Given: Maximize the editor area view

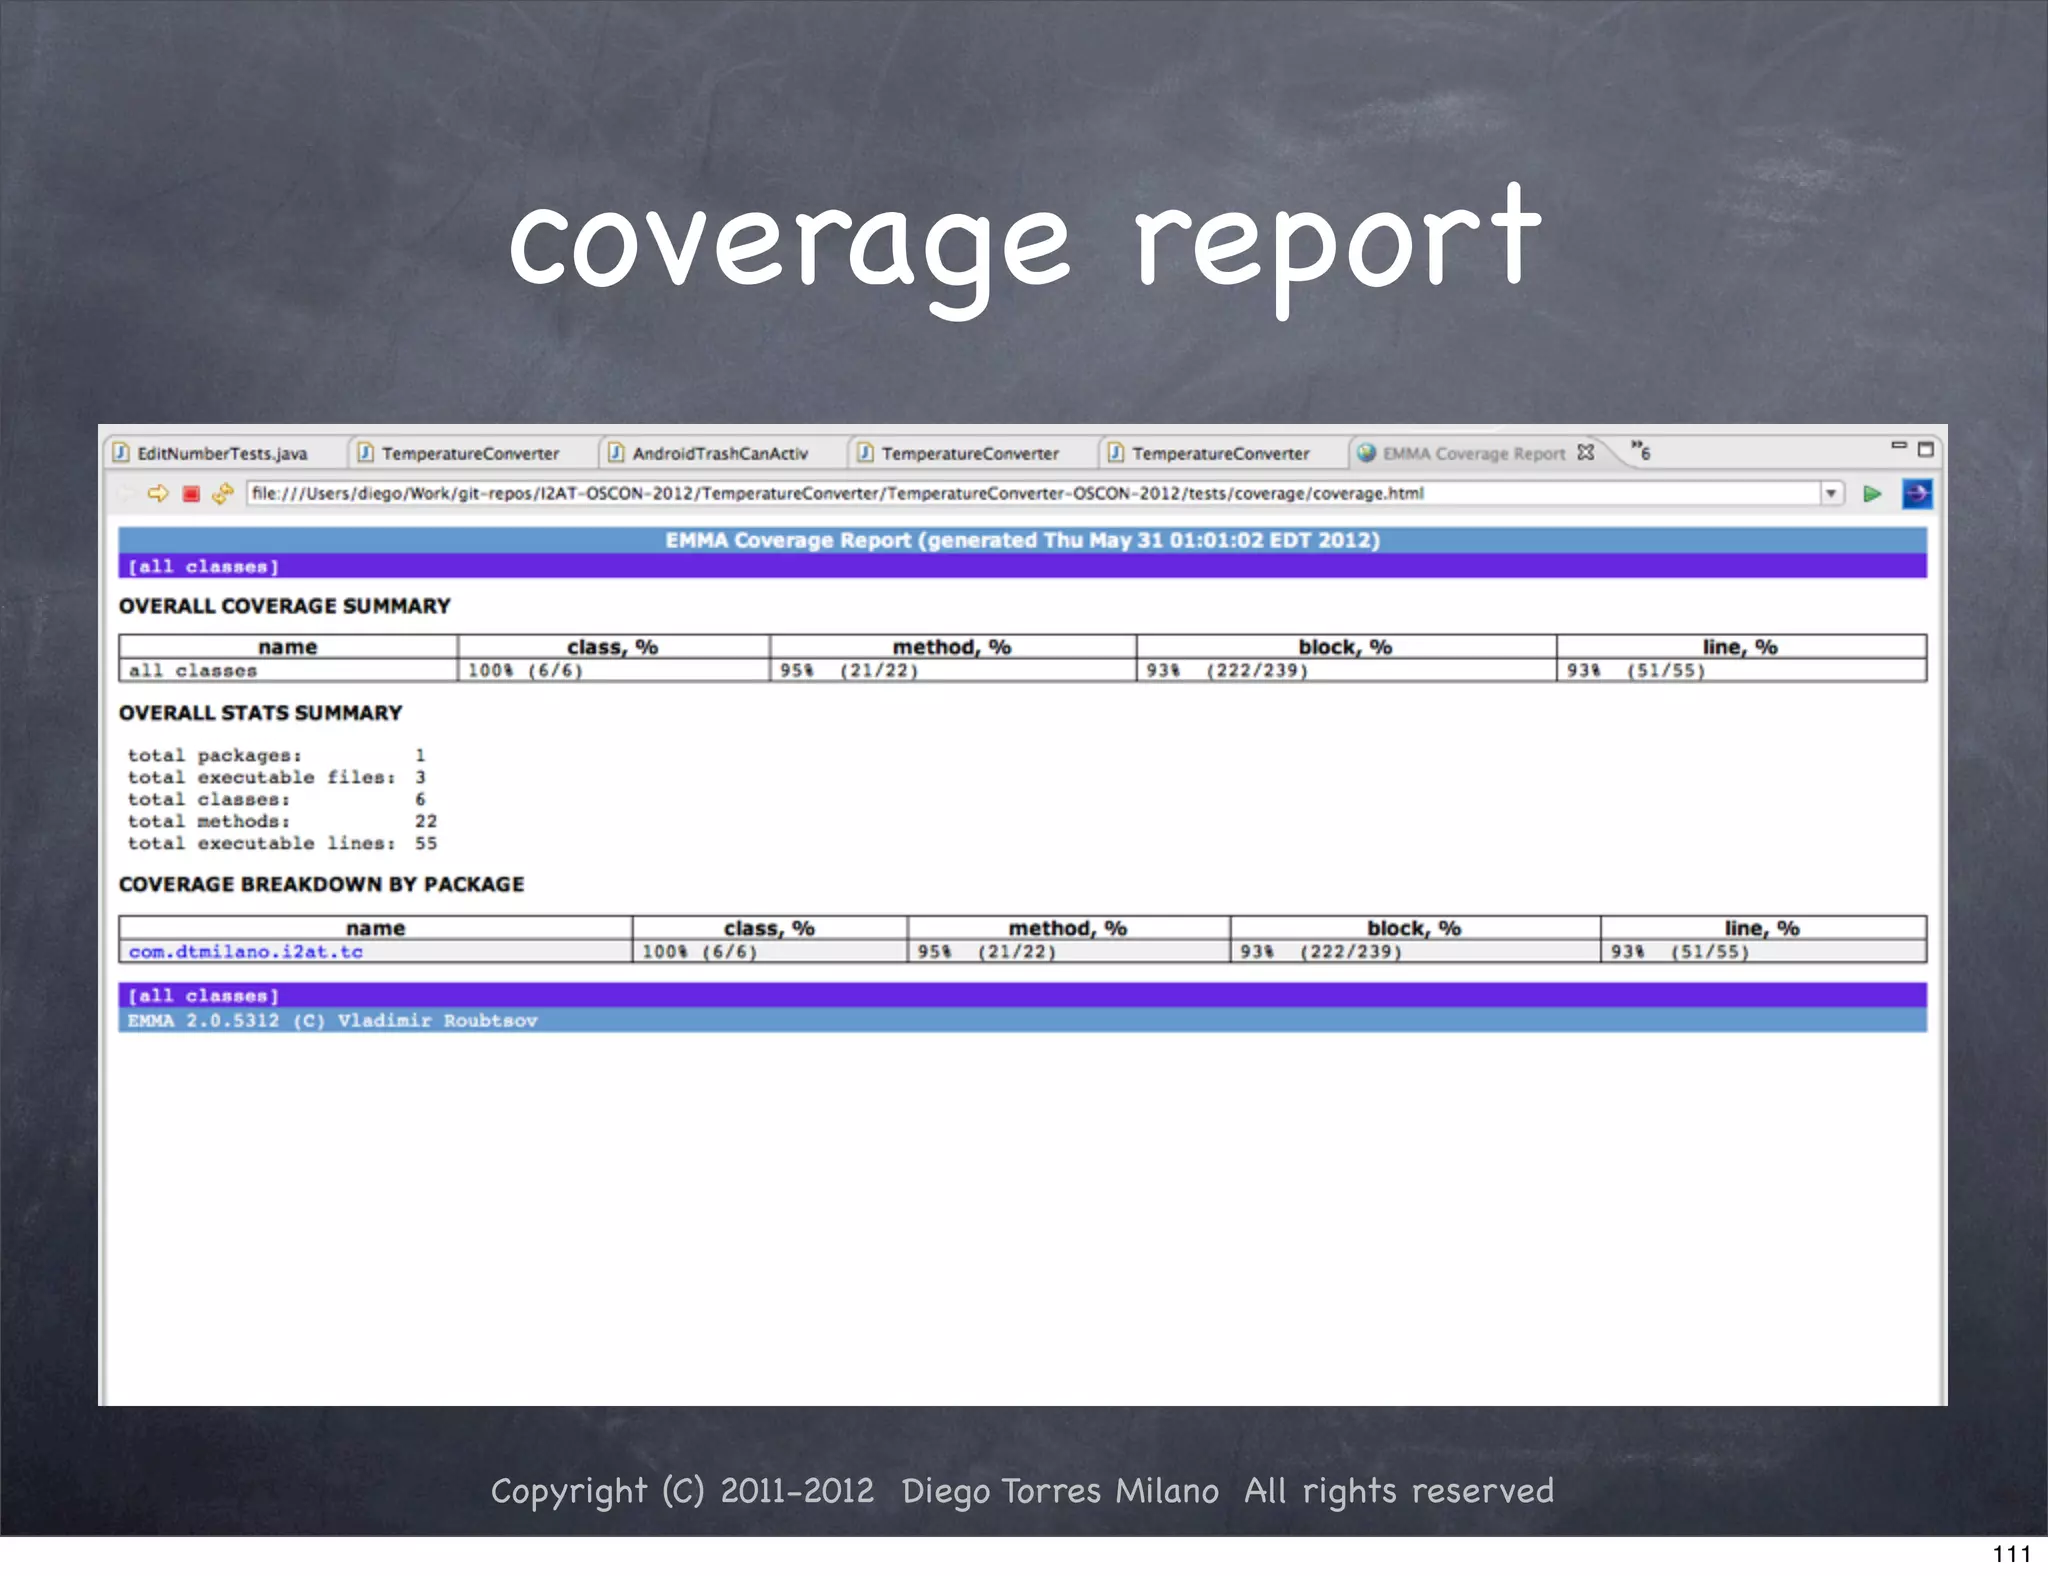Looking at the screenshot, I should pyautogui.click(x=1925, y=450).
